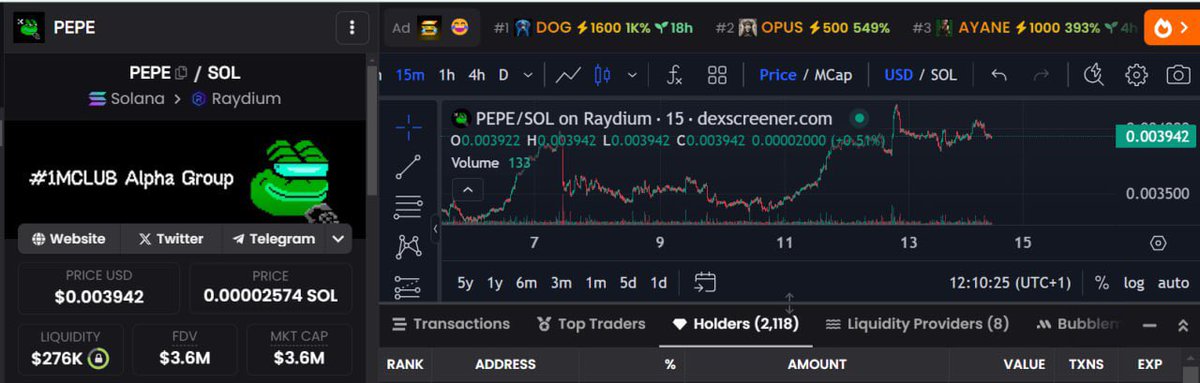Open the chart layout grid icon
The height and width of the screenshot is (383, 1200).
point(717,75)
